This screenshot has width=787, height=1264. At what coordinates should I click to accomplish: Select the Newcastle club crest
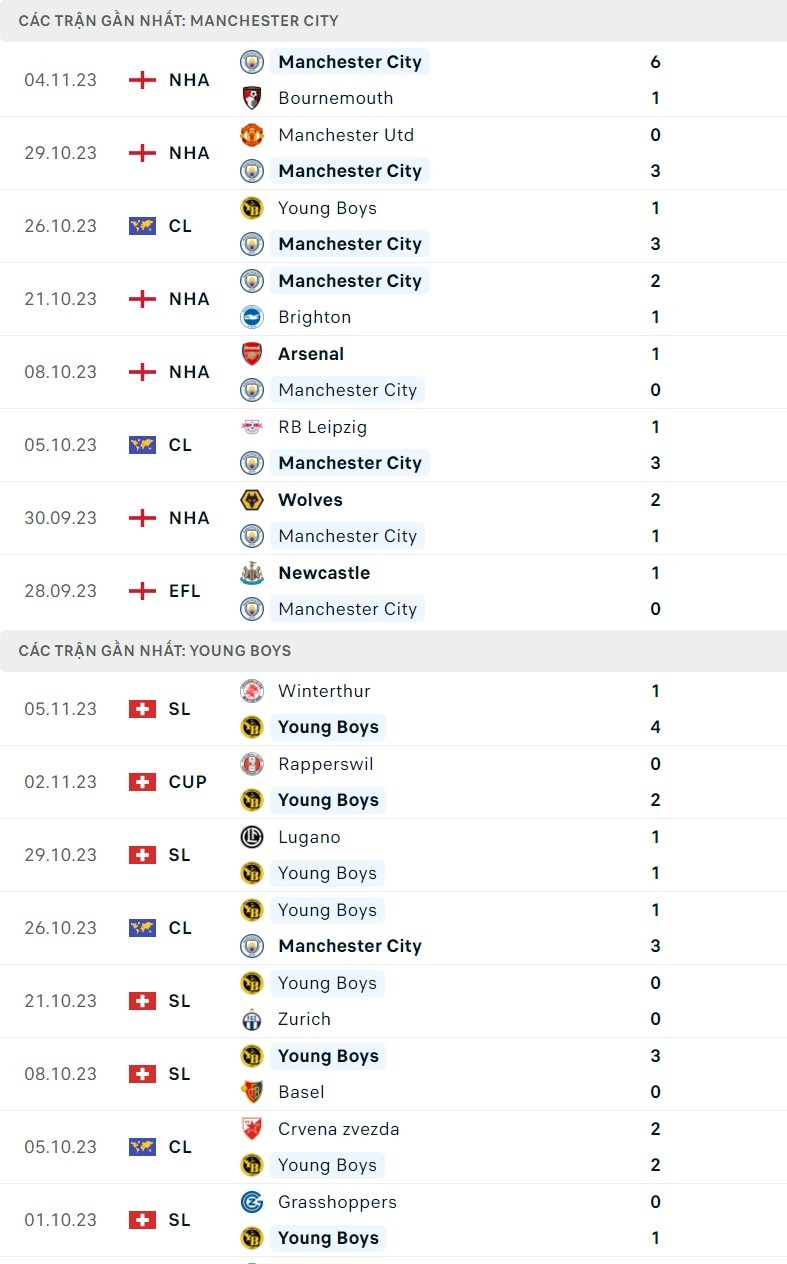tap(252, 573)
